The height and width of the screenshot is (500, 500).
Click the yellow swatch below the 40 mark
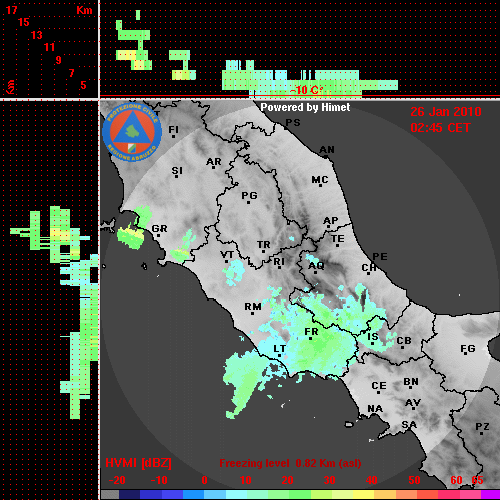point(364,495)
